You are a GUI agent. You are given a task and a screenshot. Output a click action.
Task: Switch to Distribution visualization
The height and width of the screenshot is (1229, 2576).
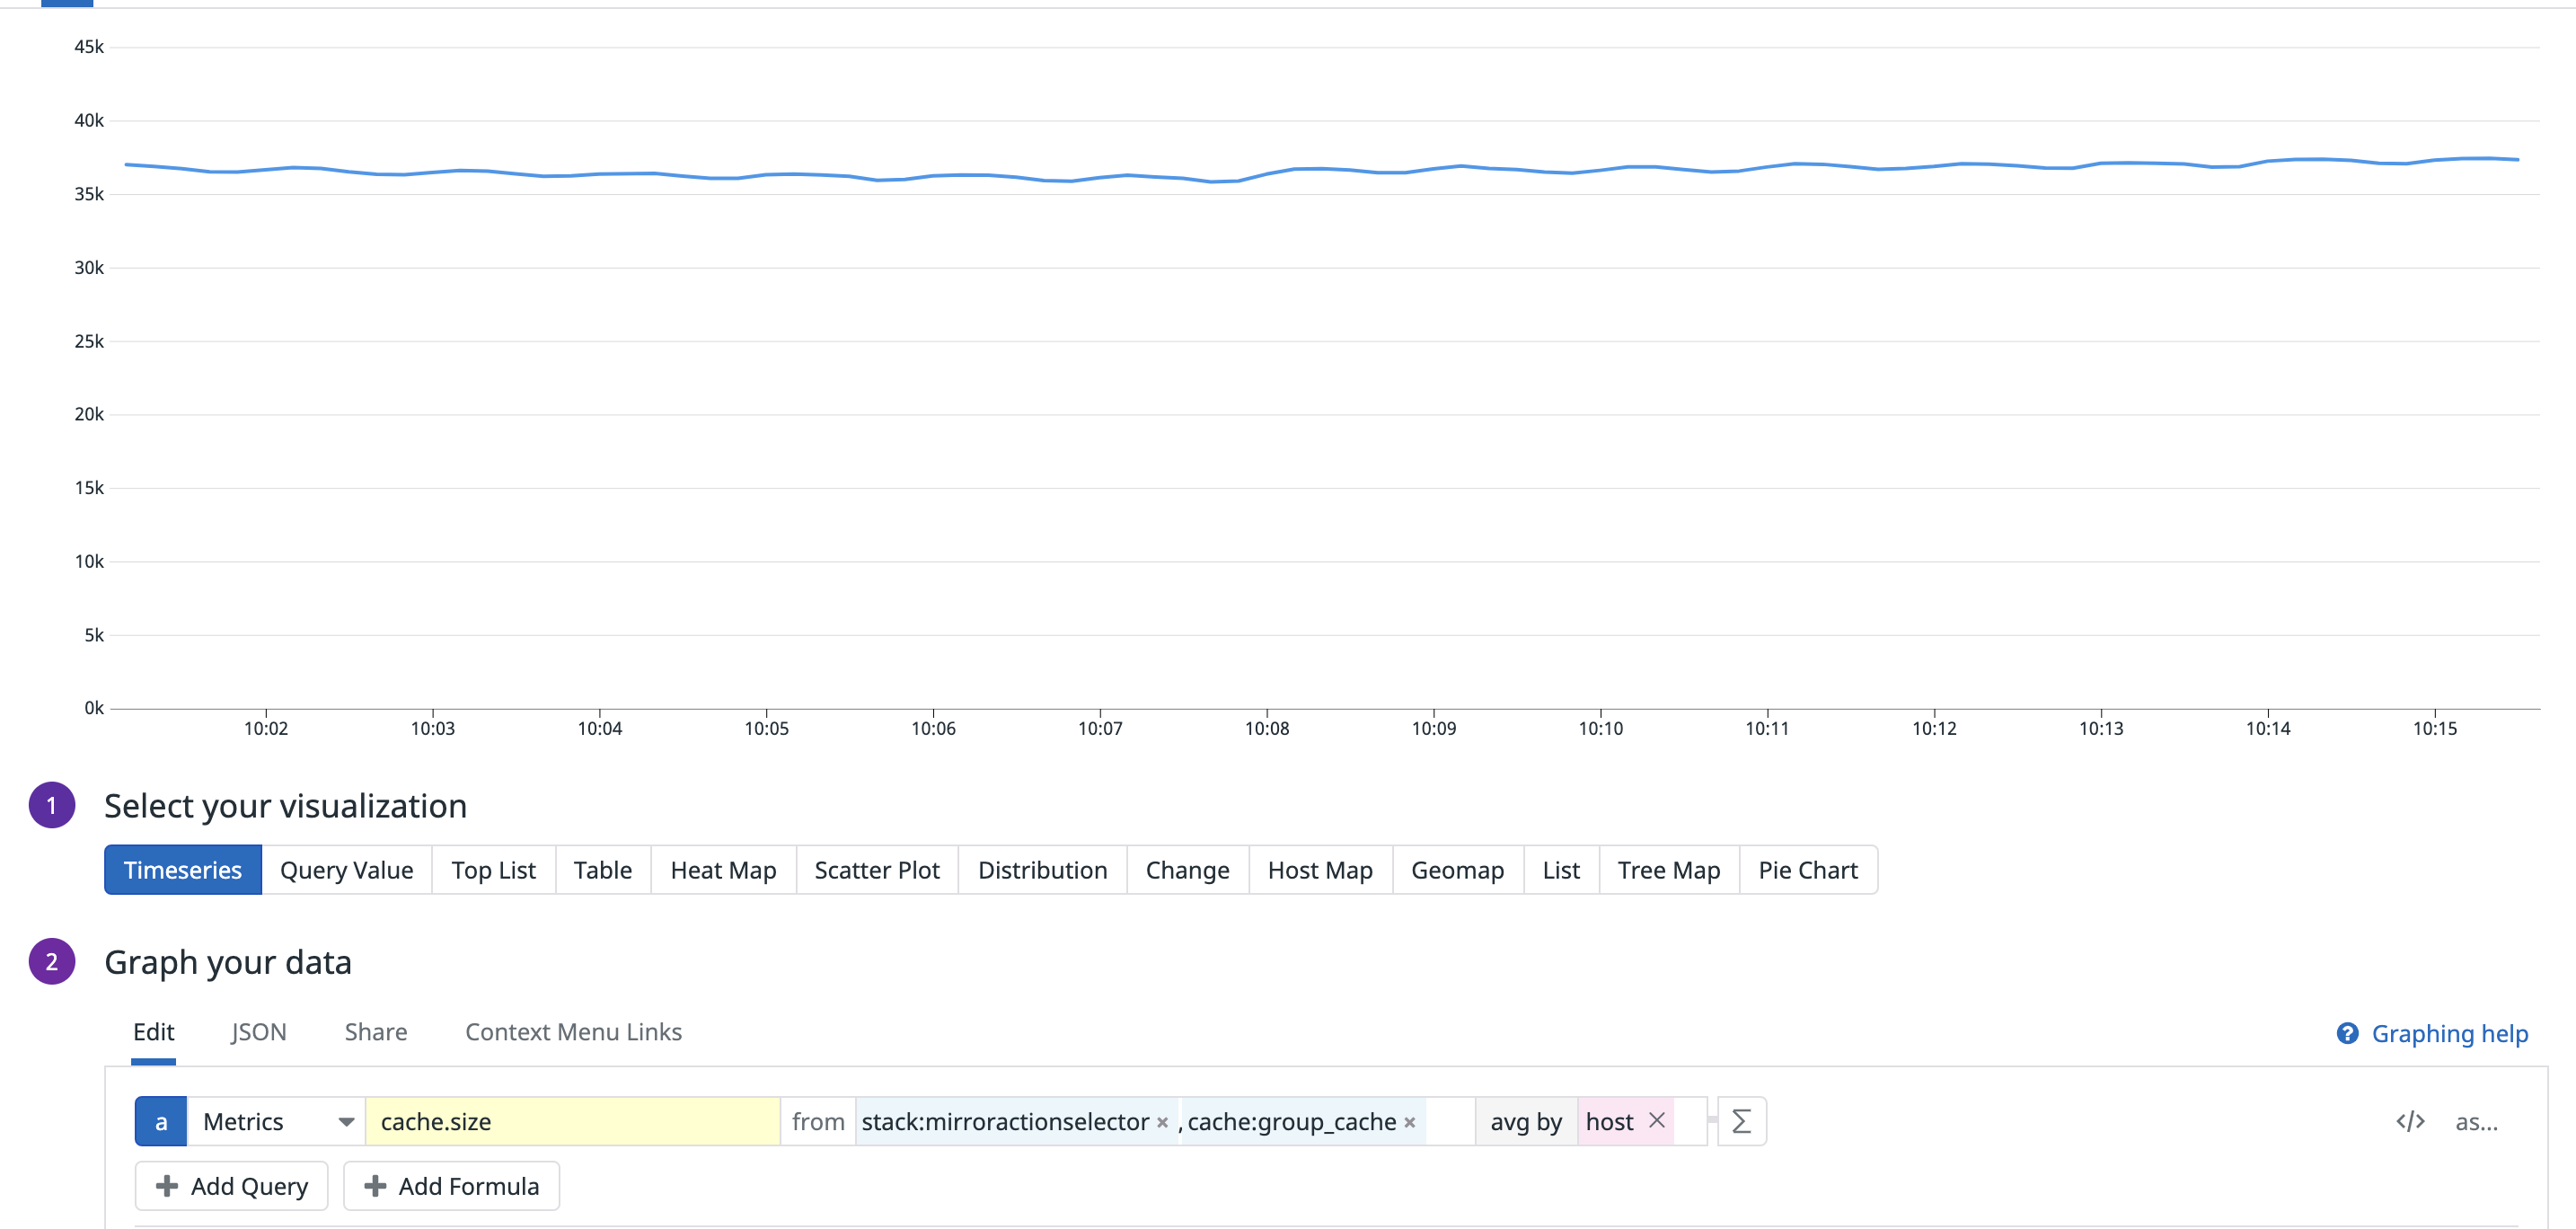pos(1042,869)
